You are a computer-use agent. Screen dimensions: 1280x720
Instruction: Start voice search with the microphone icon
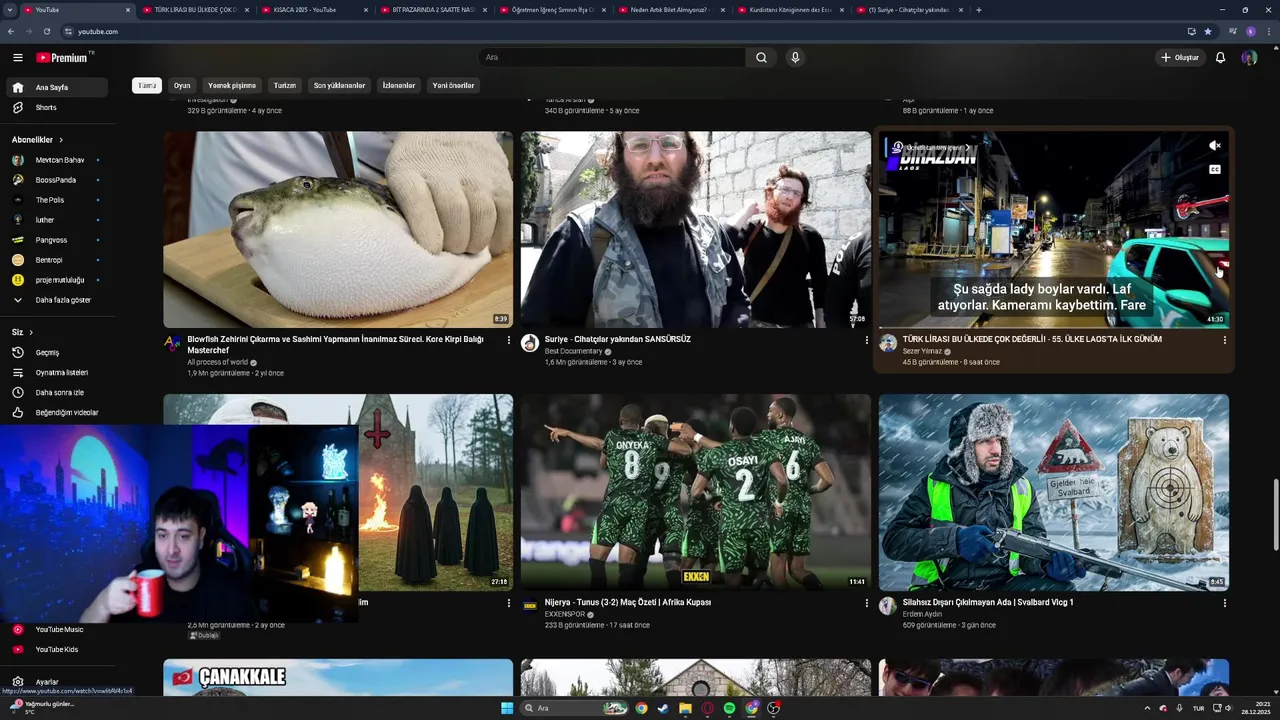click(x=795, y=58)
